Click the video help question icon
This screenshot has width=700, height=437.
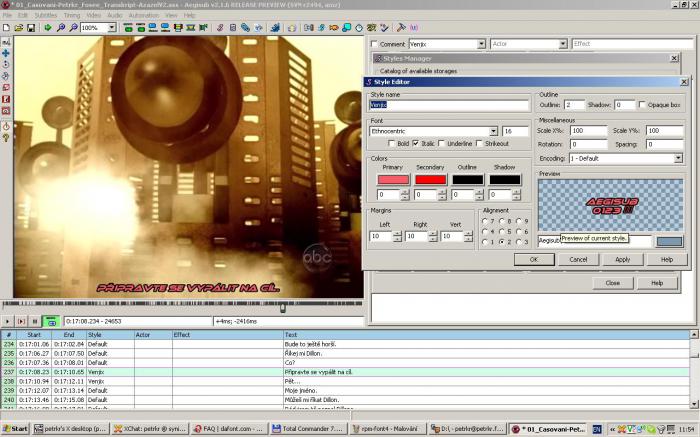pos(6,138)
